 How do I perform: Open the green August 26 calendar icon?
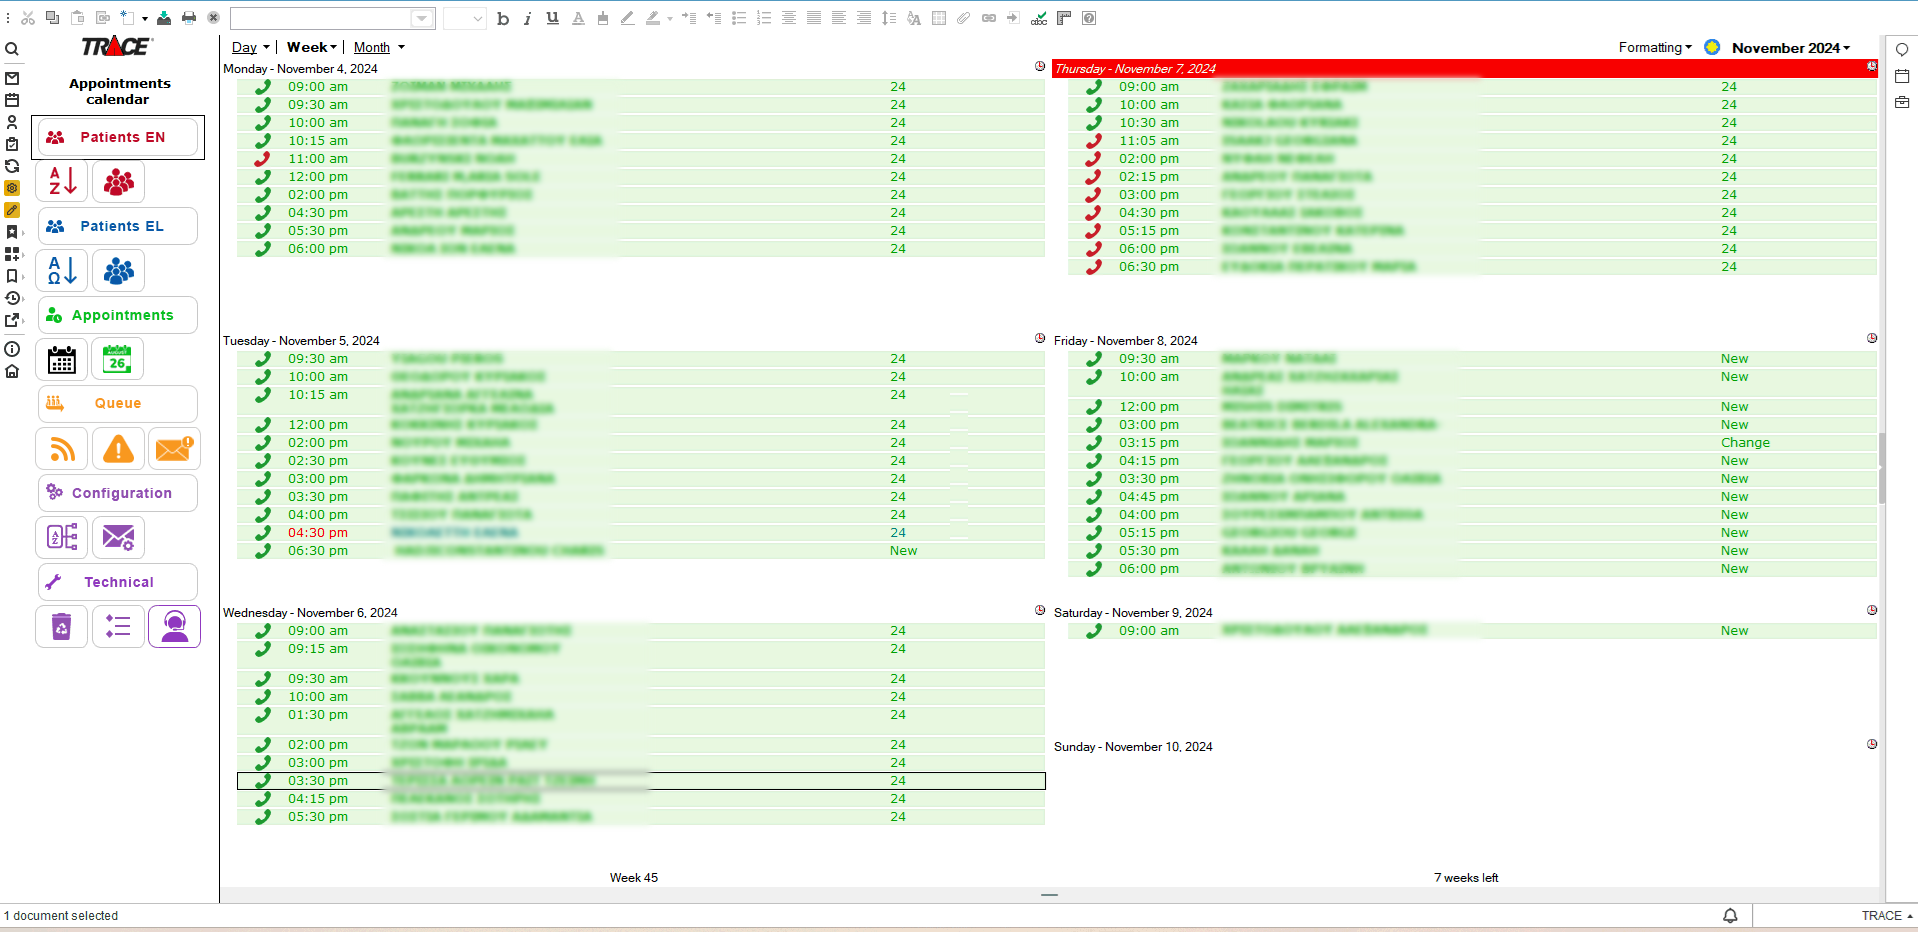pyautogui.click(x=118, y=359)
